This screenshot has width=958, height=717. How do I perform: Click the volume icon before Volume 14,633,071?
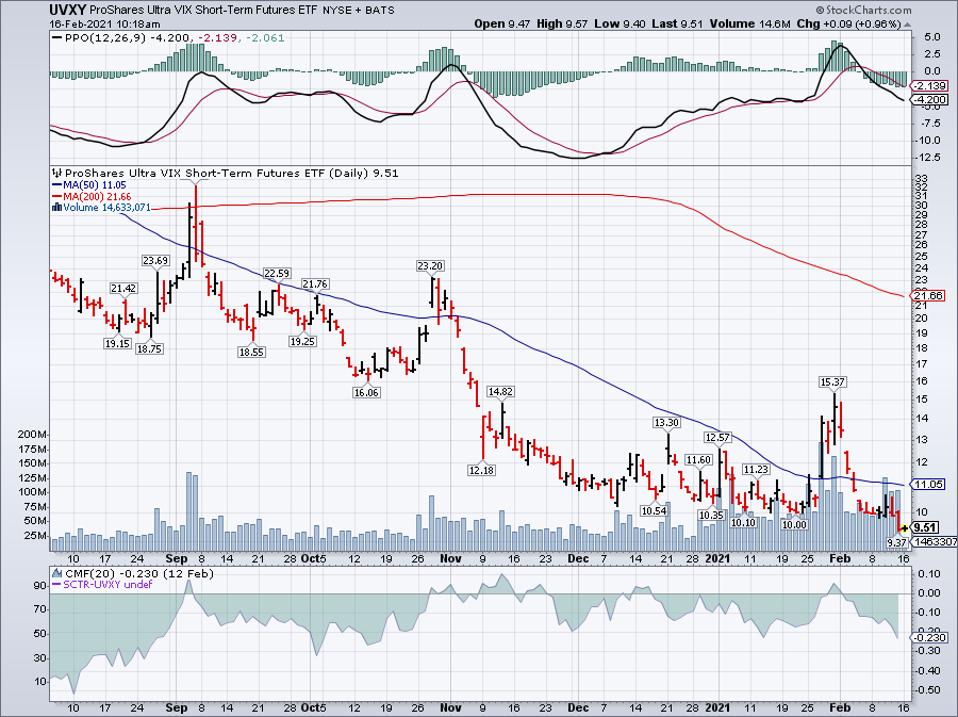coord(57,207)
